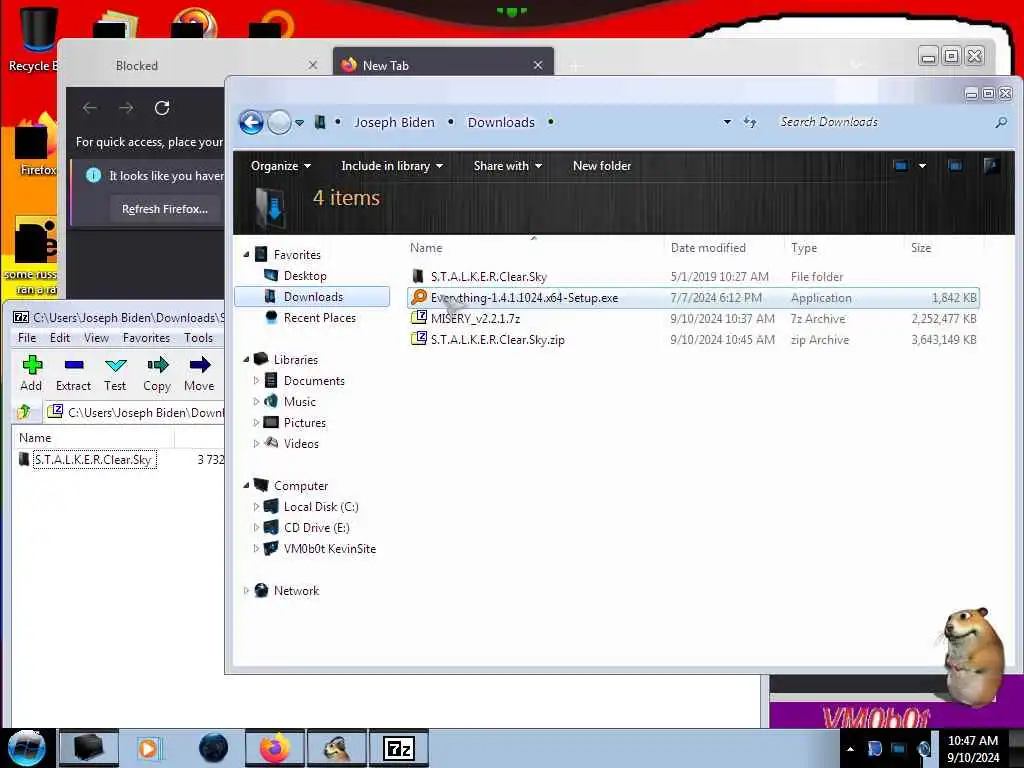The width and height of the screenshot is (1024, 768).
Task: Sort by Type column header
Action: [844, 248]
